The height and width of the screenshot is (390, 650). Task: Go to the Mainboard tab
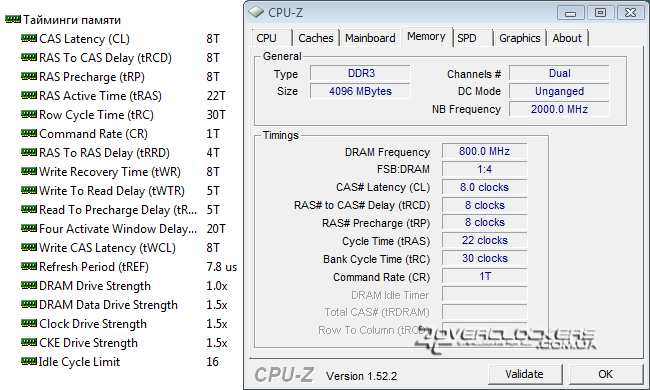[370, 38]
